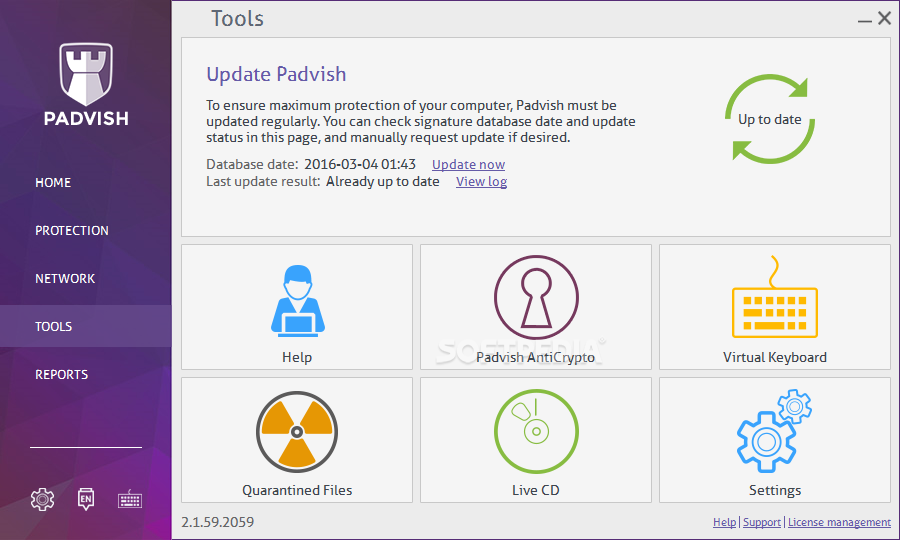The height and width of the screenshot is (540, 900).
Task: Open the Live CD disc tile
Action: pyautogui.click(x=536, y=440)
